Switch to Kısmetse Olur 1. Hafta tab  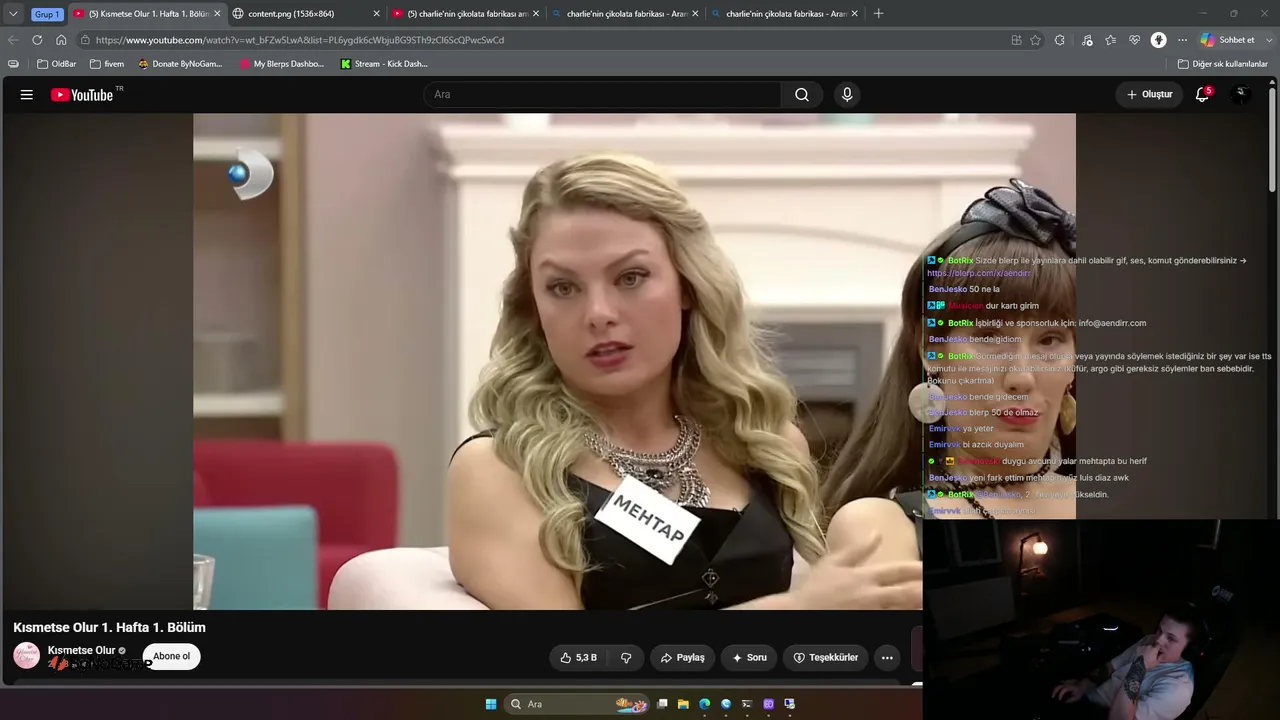146,14
